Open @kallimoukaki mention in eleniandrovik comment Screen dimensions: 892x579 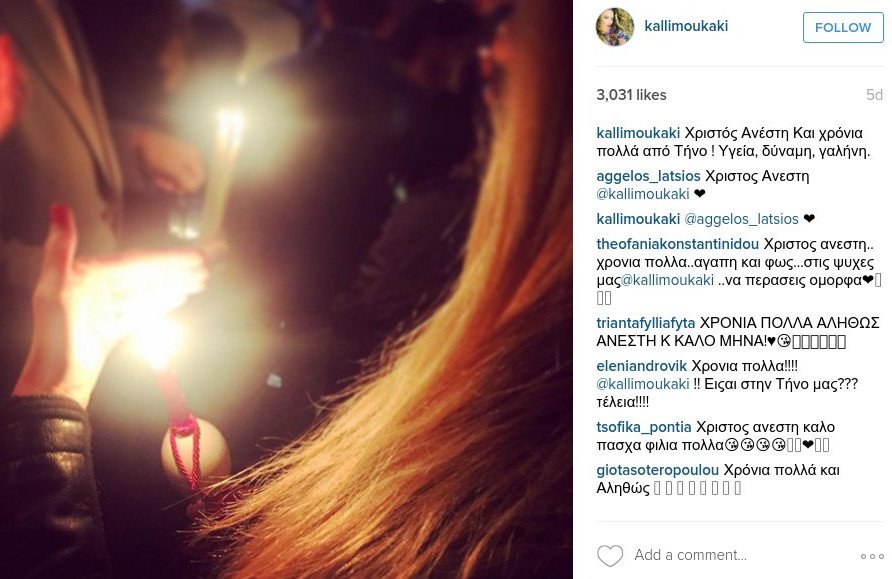click(643, 384)
